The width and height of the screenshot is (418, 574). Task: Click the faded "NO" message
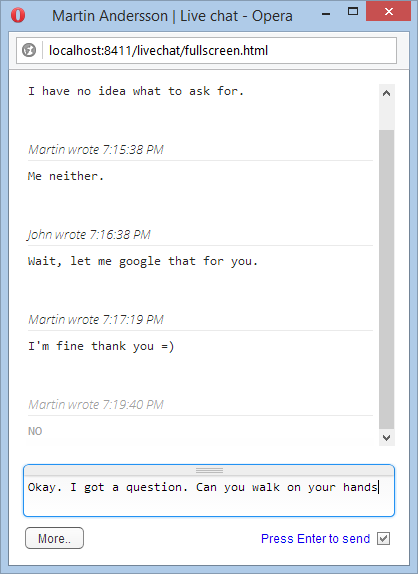click(x=35, y=431)
